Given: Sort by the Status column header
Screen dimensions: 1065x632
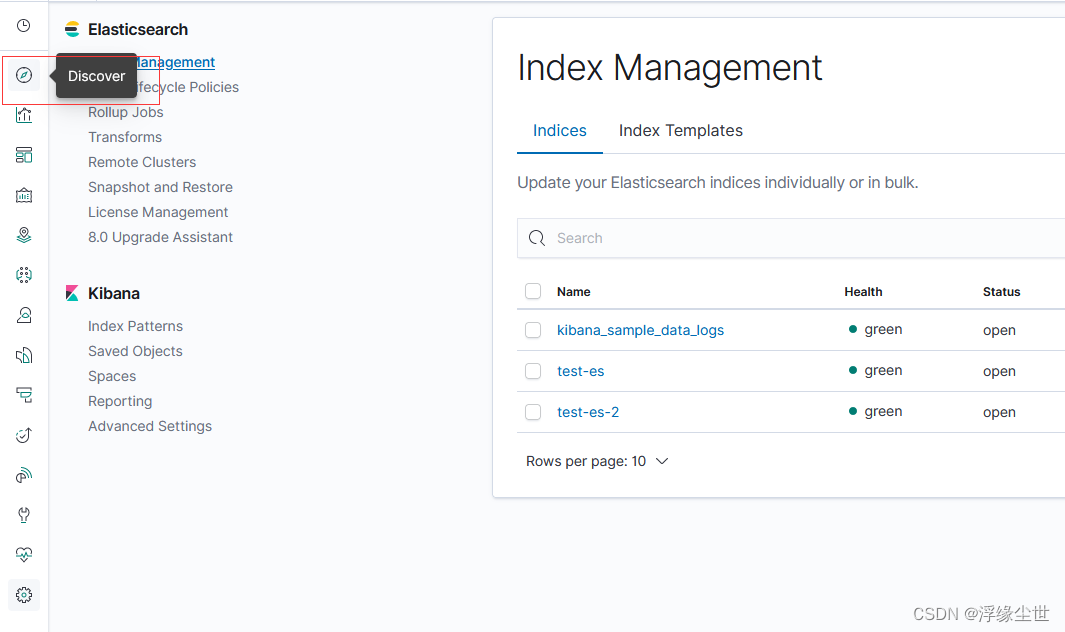Looking at the screenshot, I should [1002, 292].
